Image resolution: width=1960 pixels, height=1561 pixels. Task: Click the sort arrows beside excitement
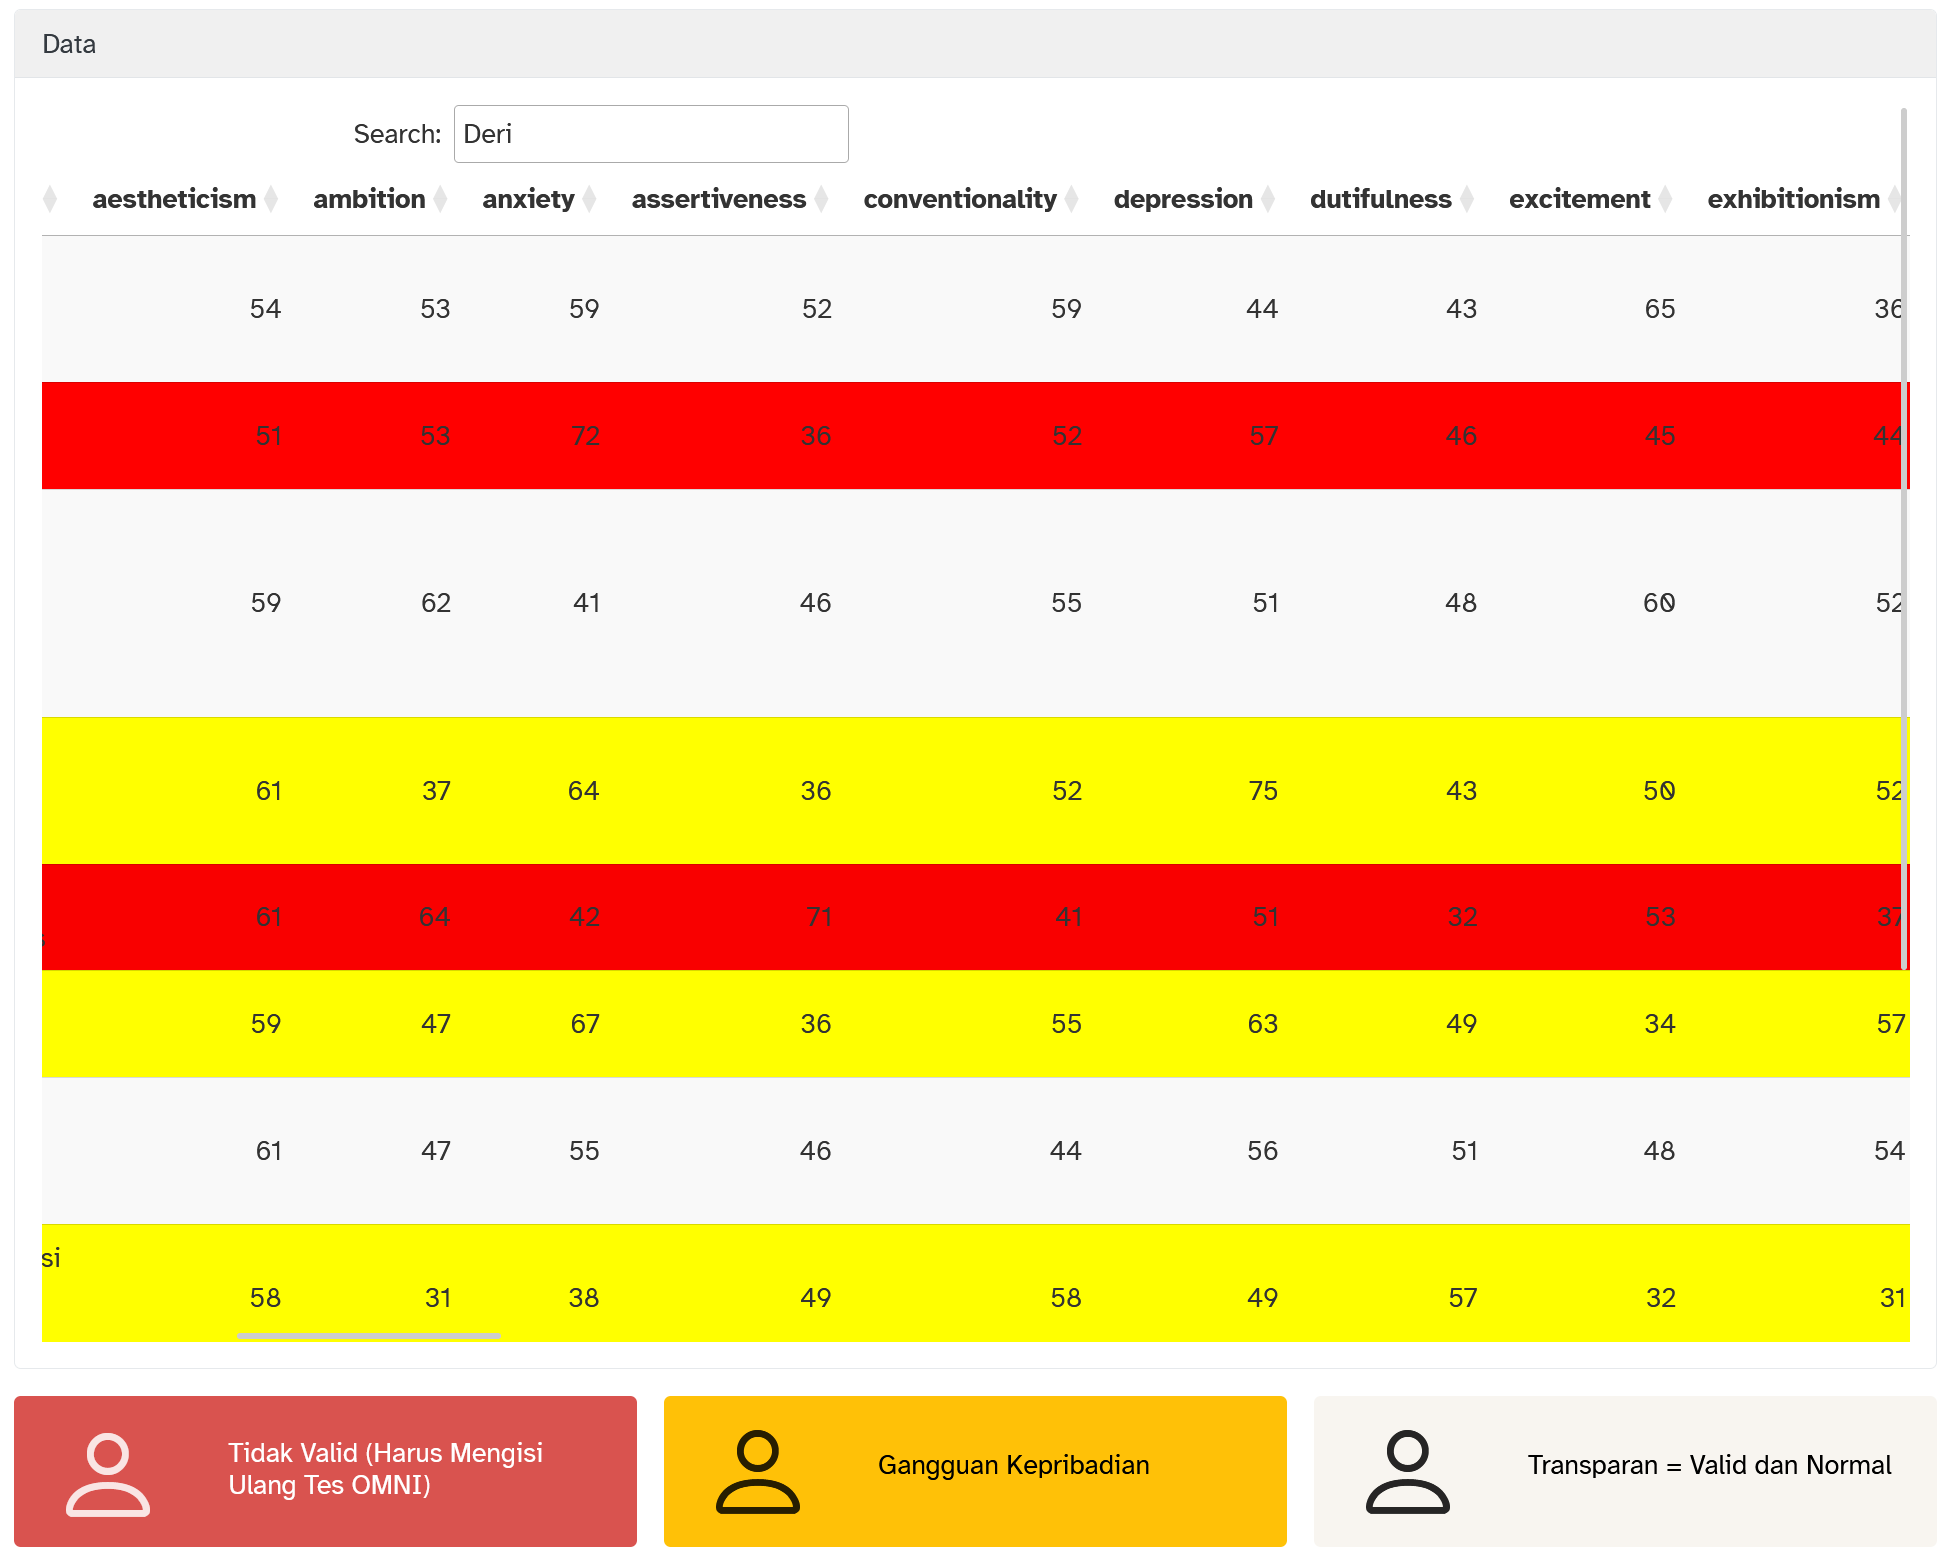pyautogui.click(x=1665, y=199)
